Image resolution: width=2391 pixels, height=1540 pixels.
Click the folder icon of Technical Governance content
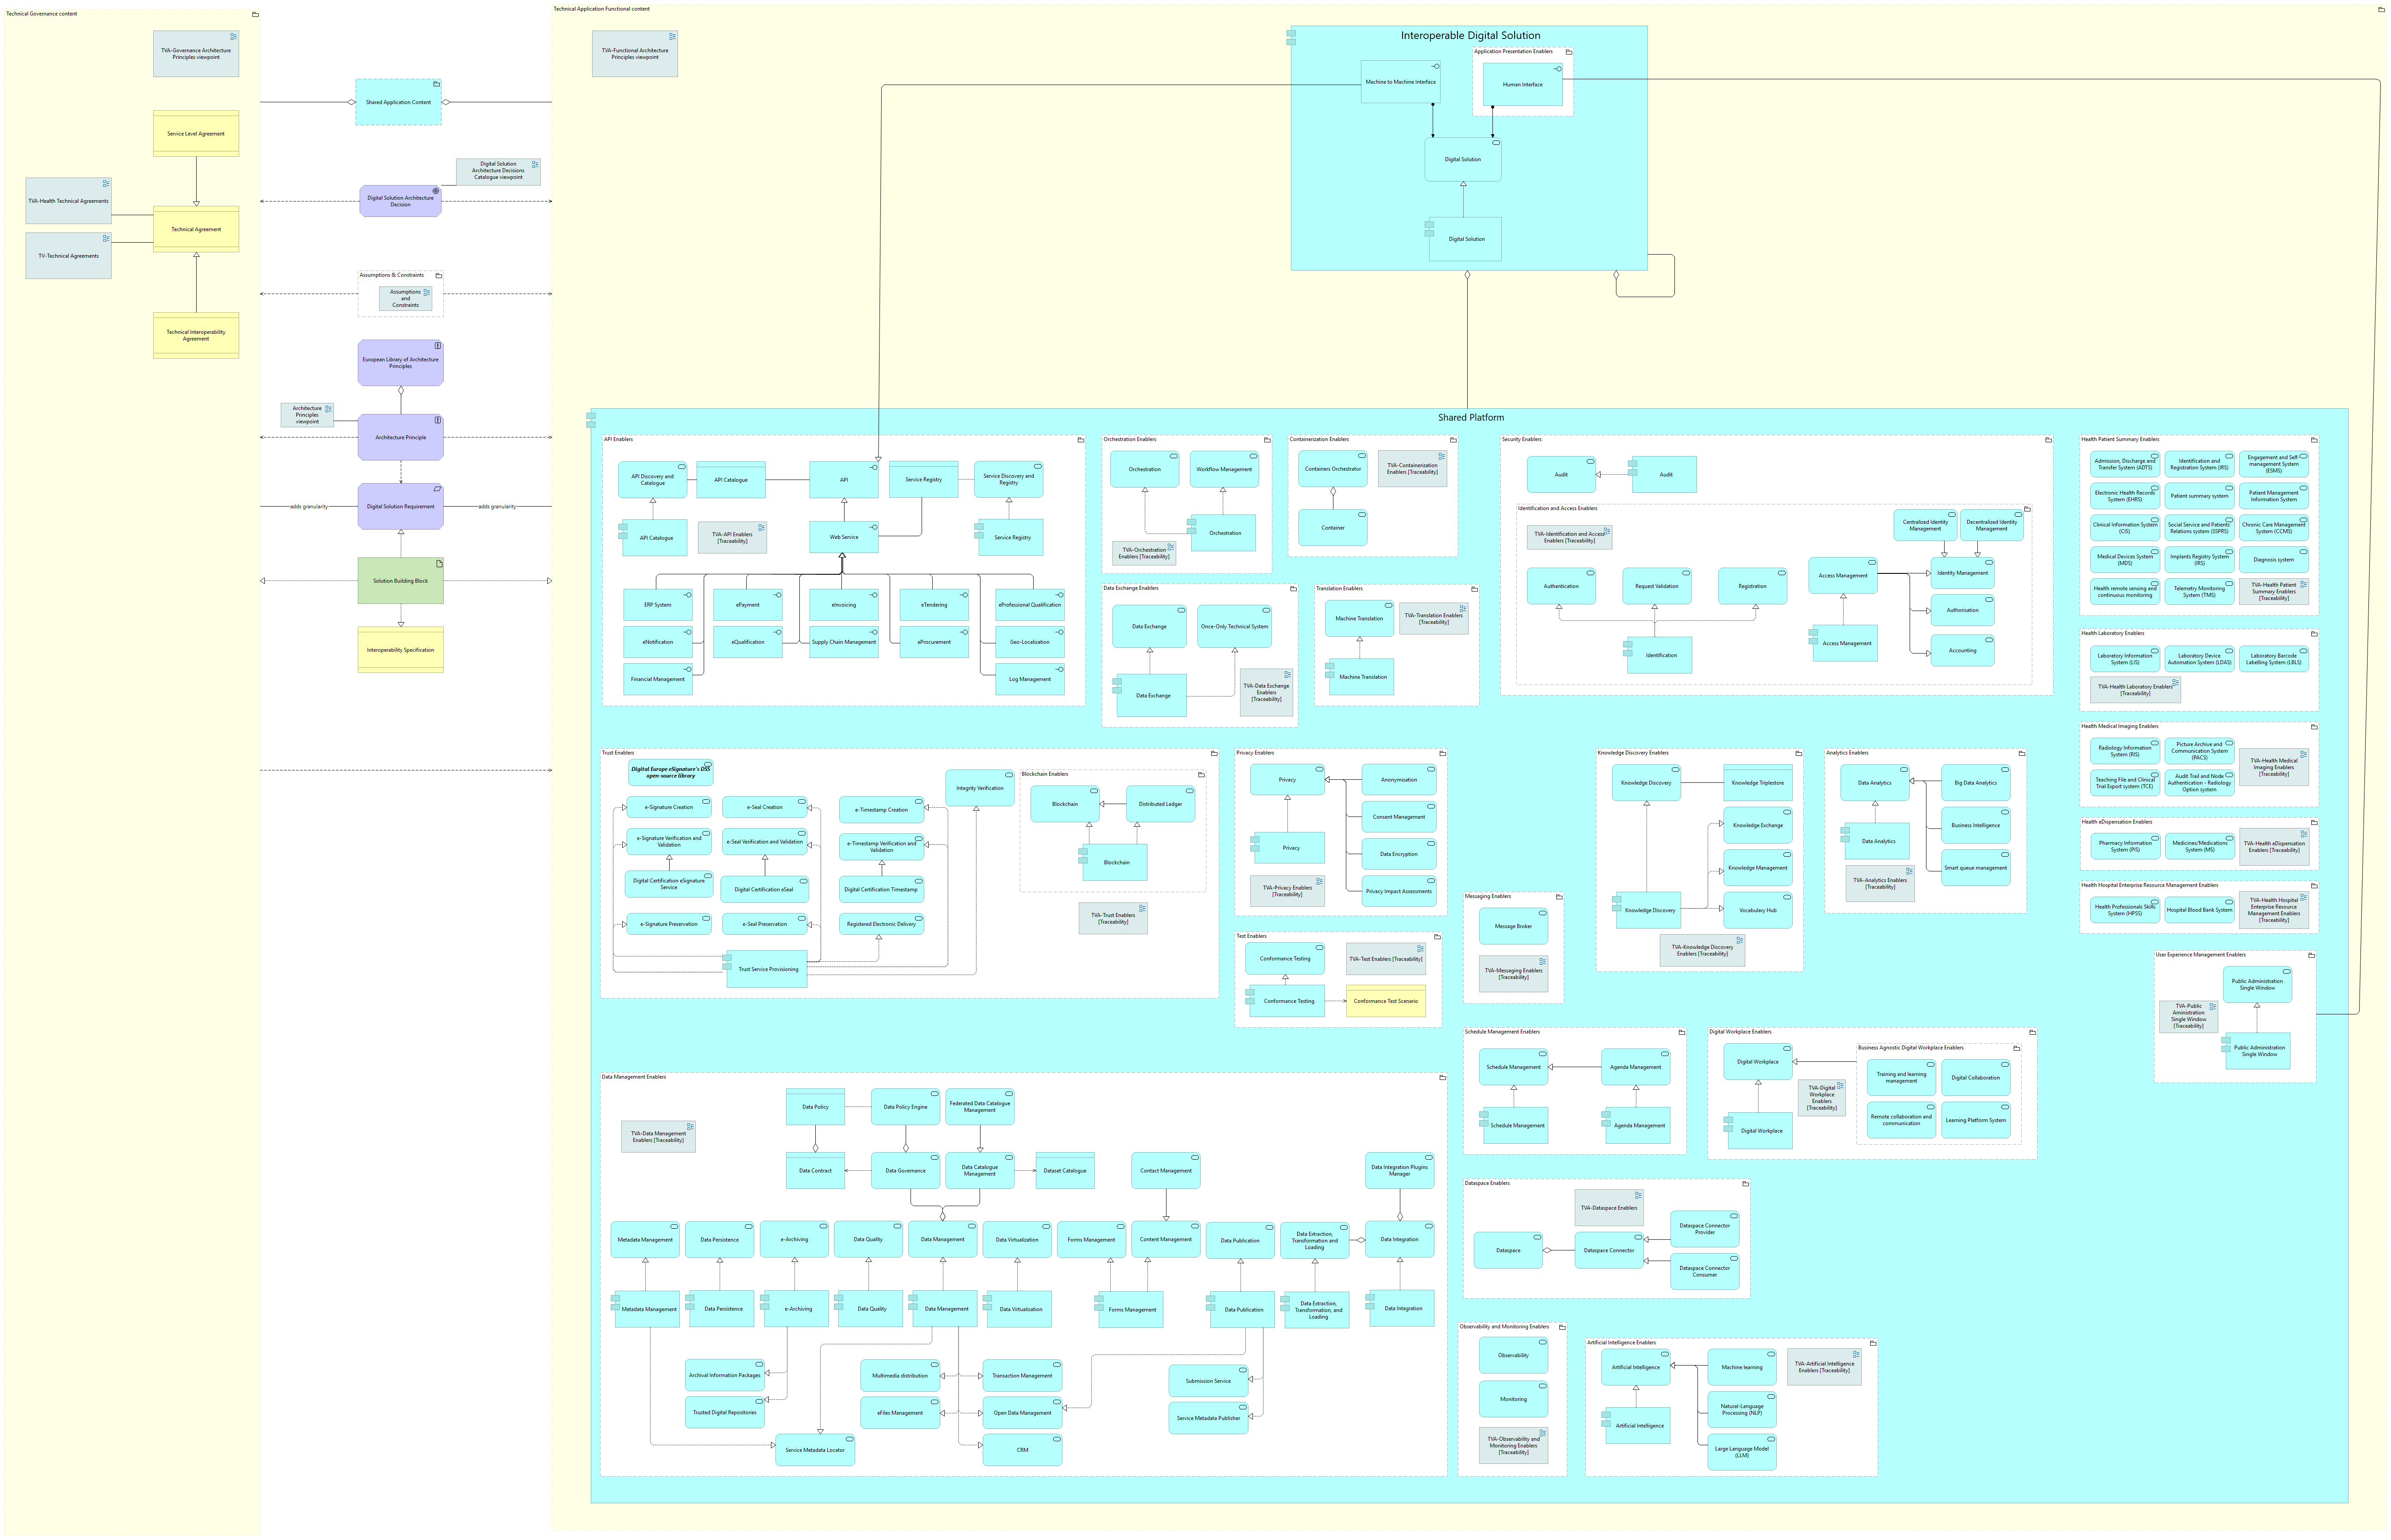[255, 15]
